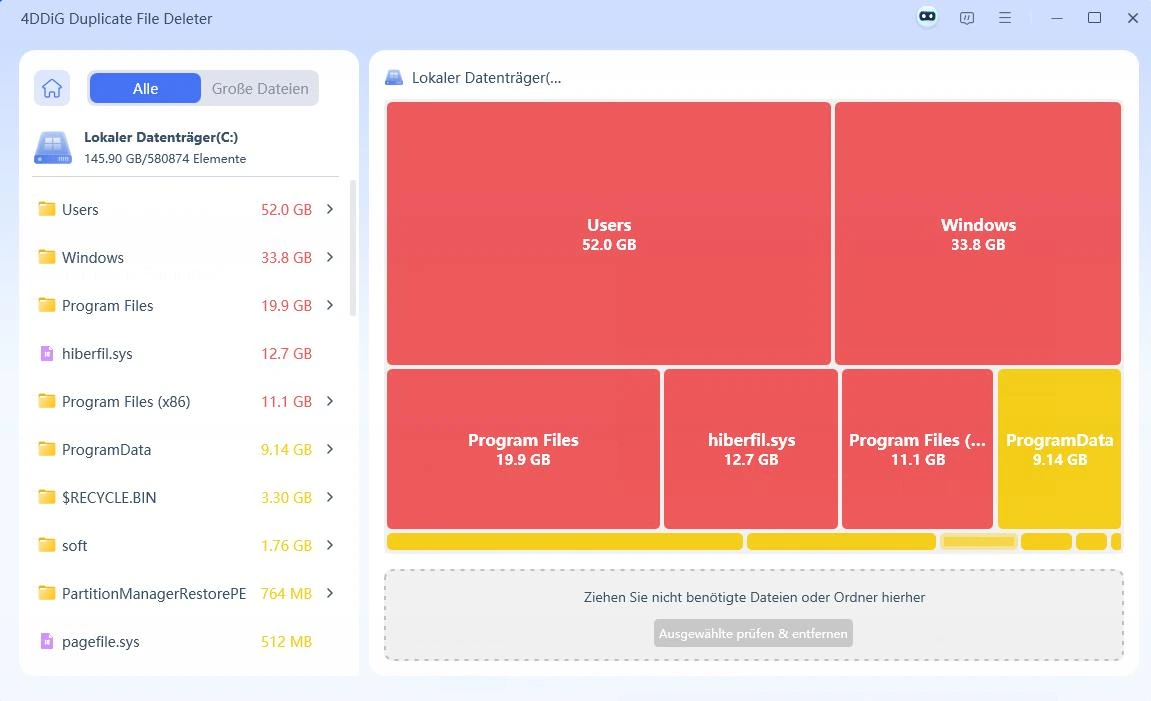Select the hiberfil.sys tile in the treemap

click(751, 448)
